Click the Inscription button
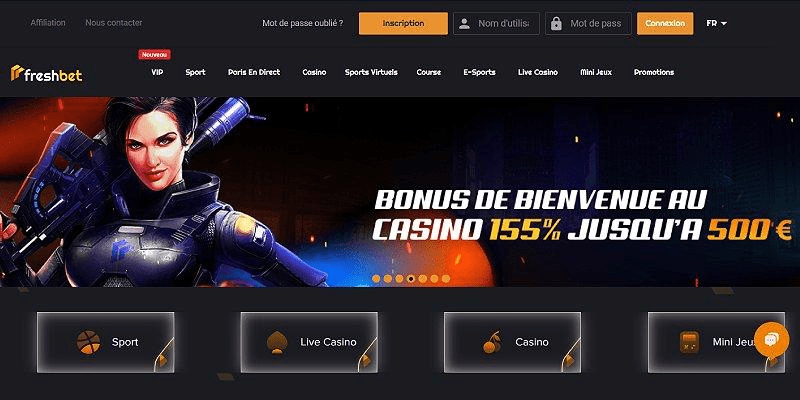The height and width of the screenshot is (400, 800). pos(403,23)
